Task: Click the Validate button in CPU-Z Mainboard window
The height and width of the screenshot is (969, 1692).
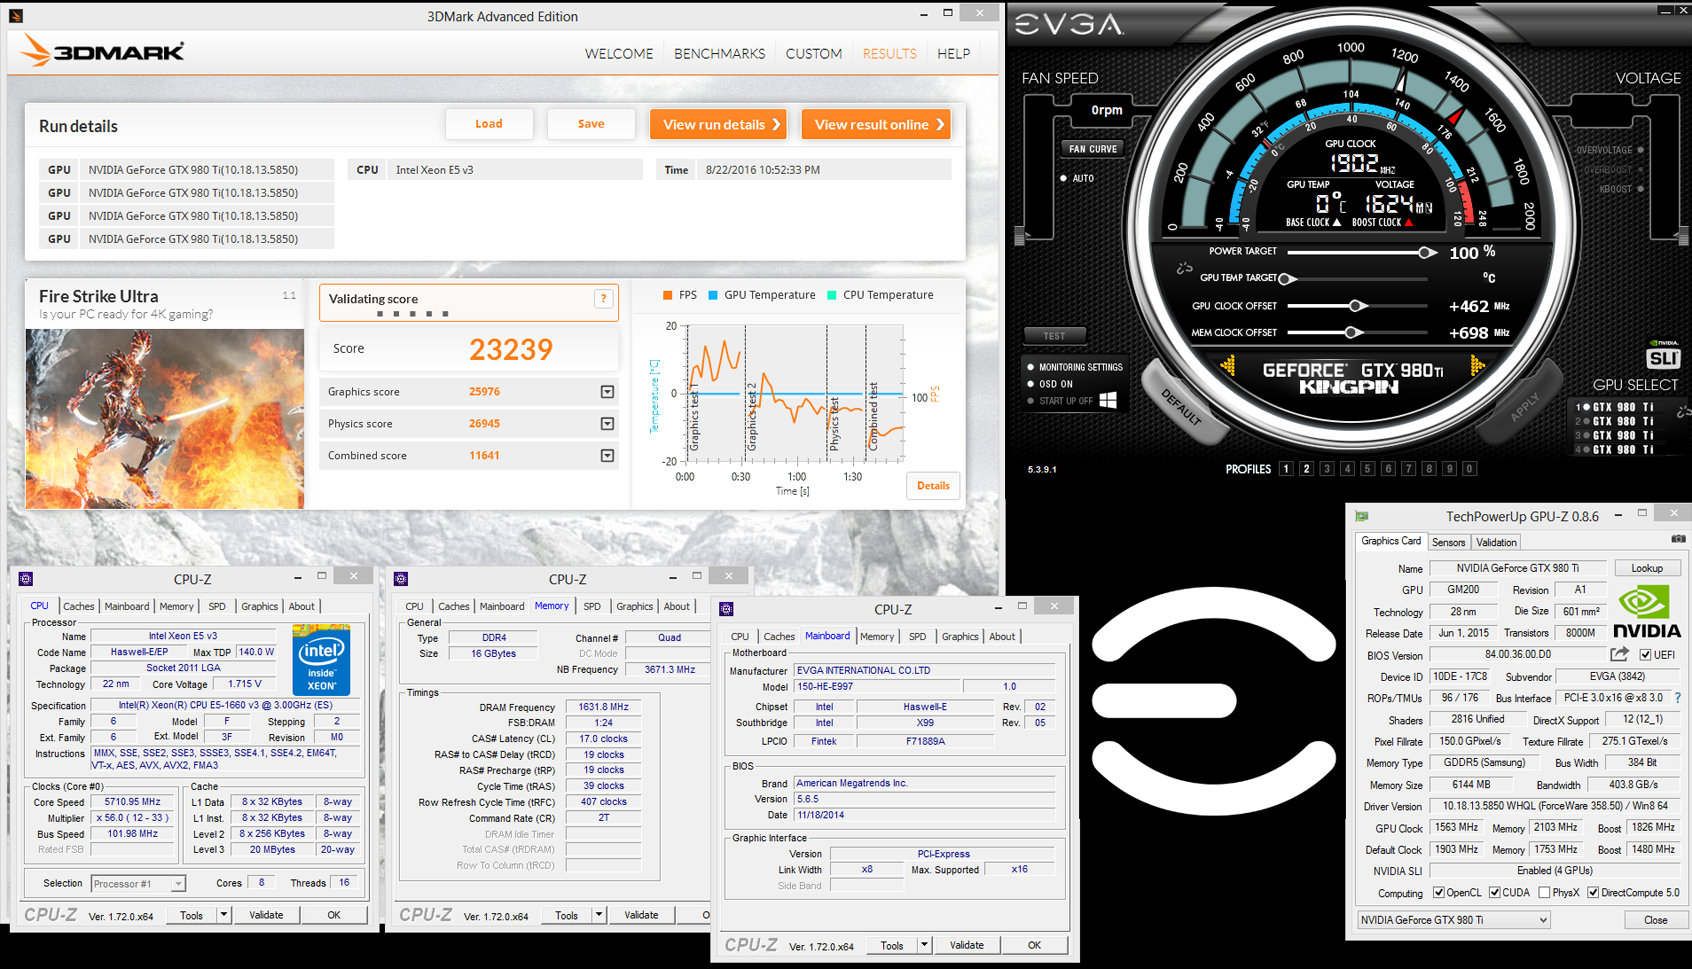Action: [966, 945]
